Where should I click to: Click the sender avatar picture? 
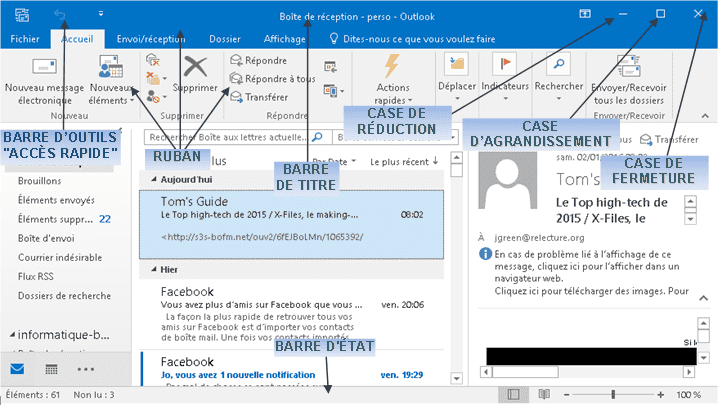[507, 181]
